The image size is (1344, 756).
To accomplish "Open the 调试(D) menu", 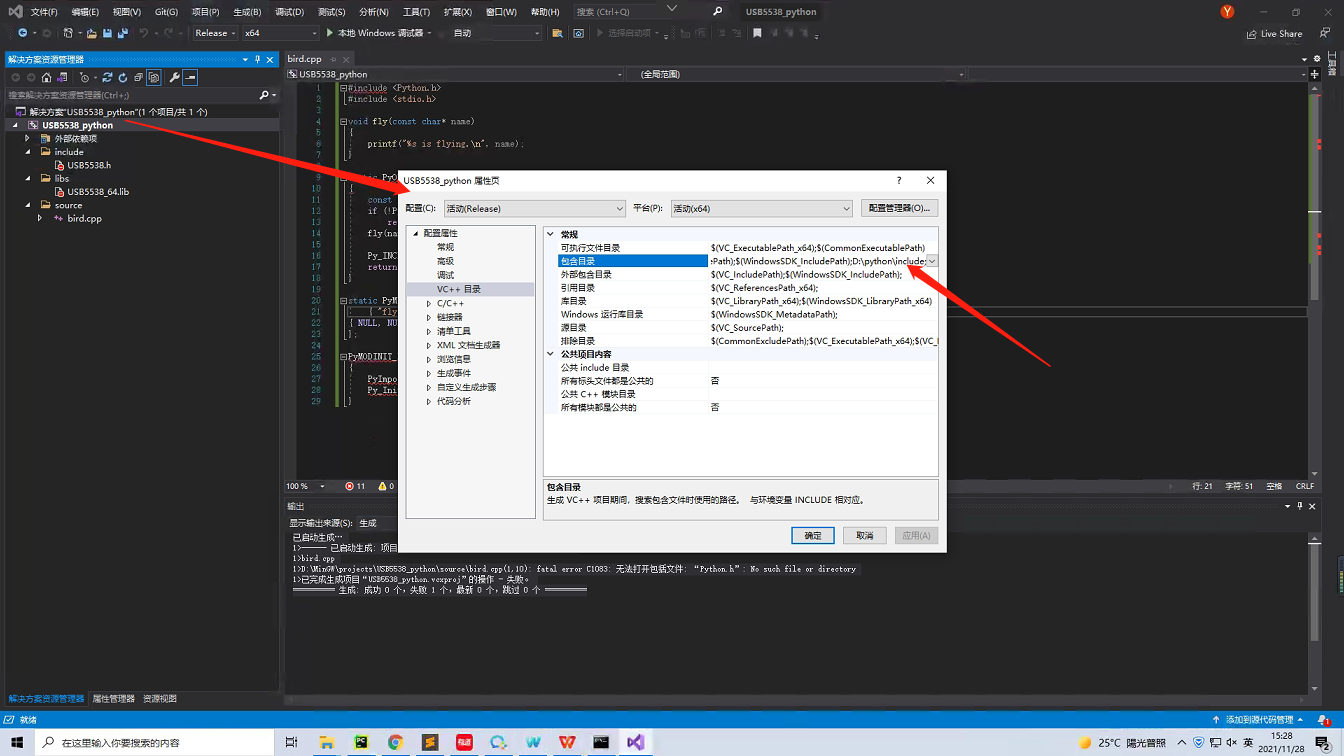I will [x=288, y=12].
